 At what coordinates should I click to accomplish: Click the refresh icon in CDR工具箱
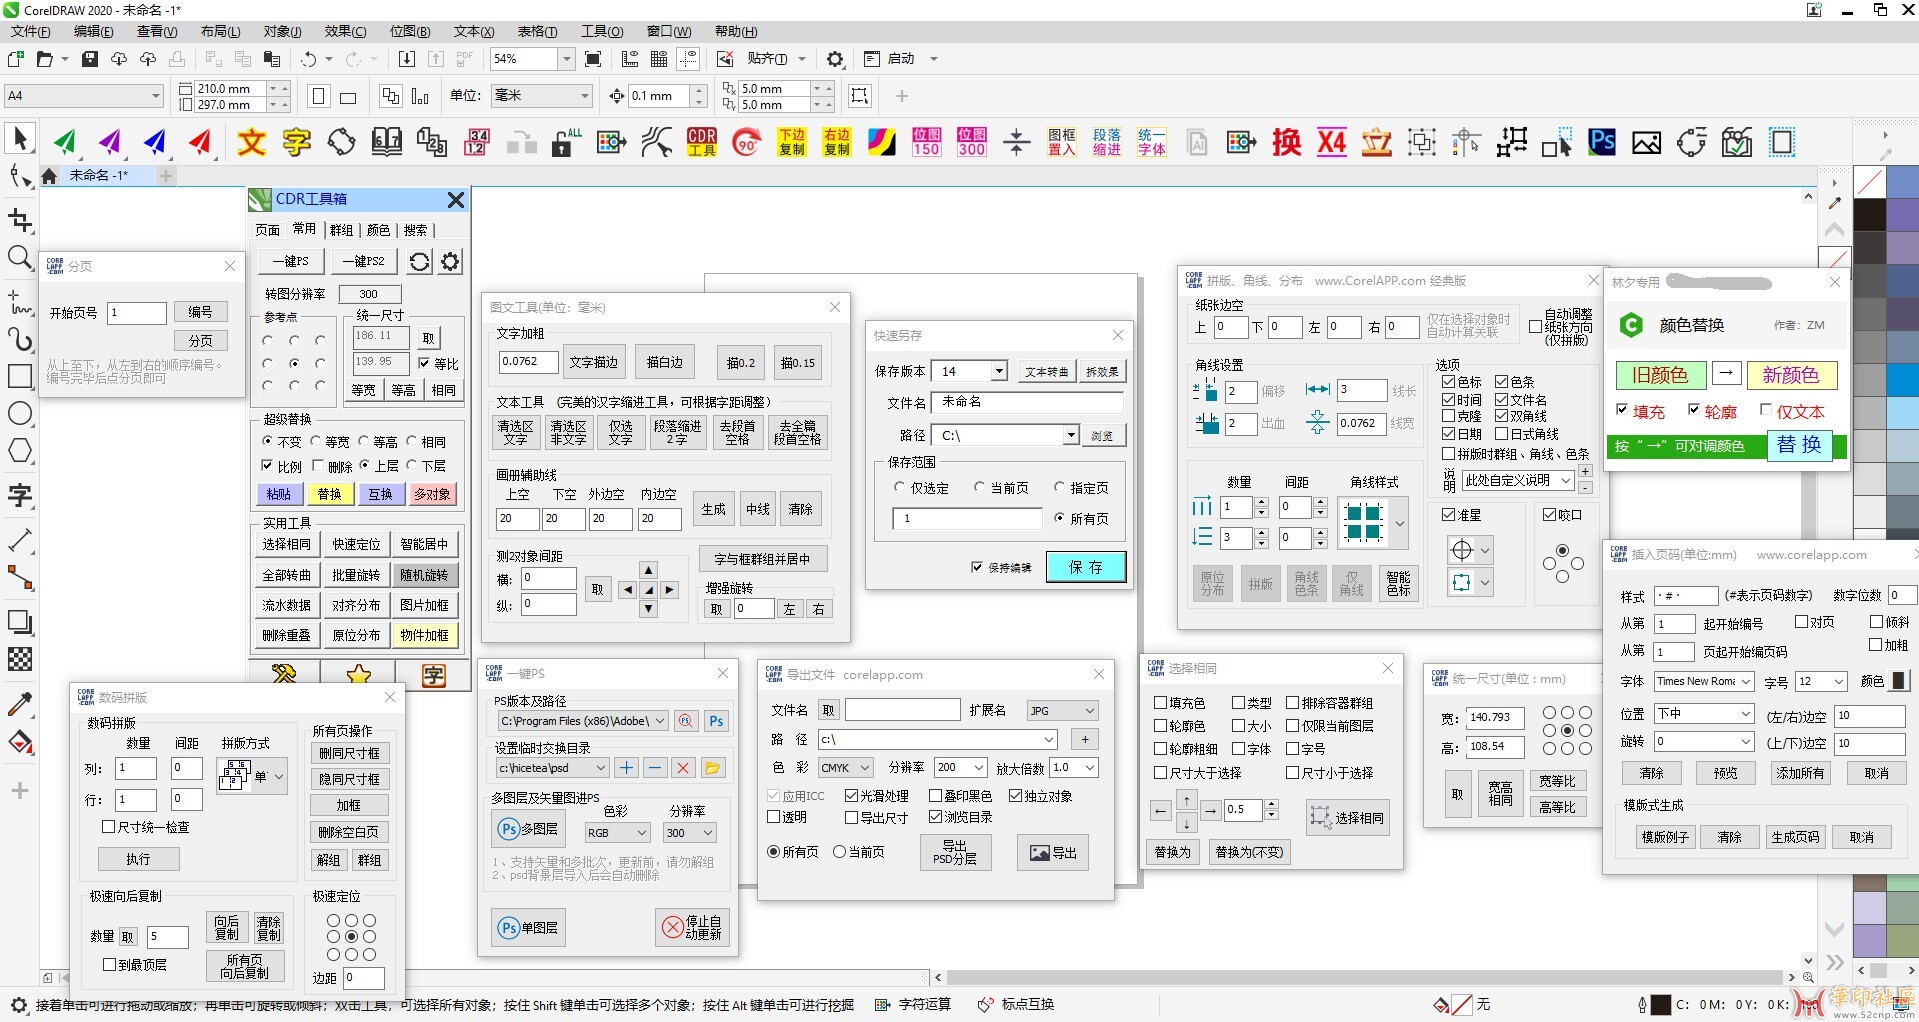tap(420, 261)
